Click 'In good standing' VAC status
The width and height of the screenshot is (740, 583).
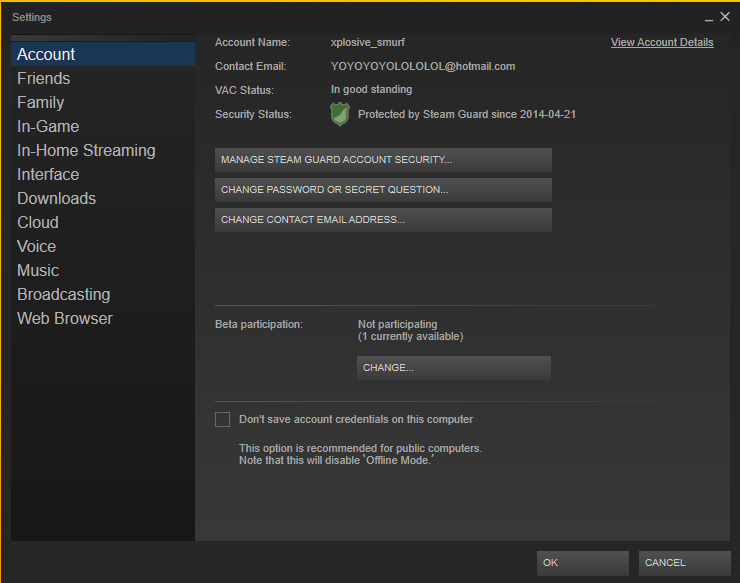click(371, 90)
